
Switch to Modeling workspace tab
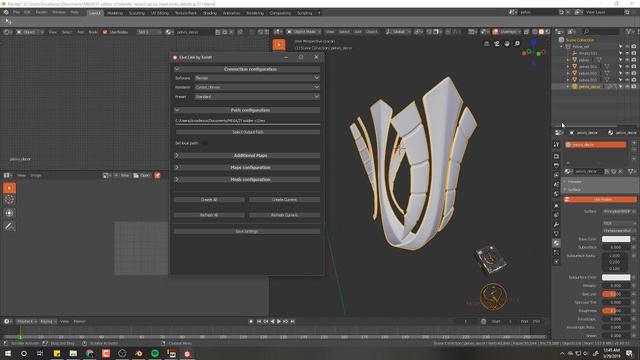[115, 13]
